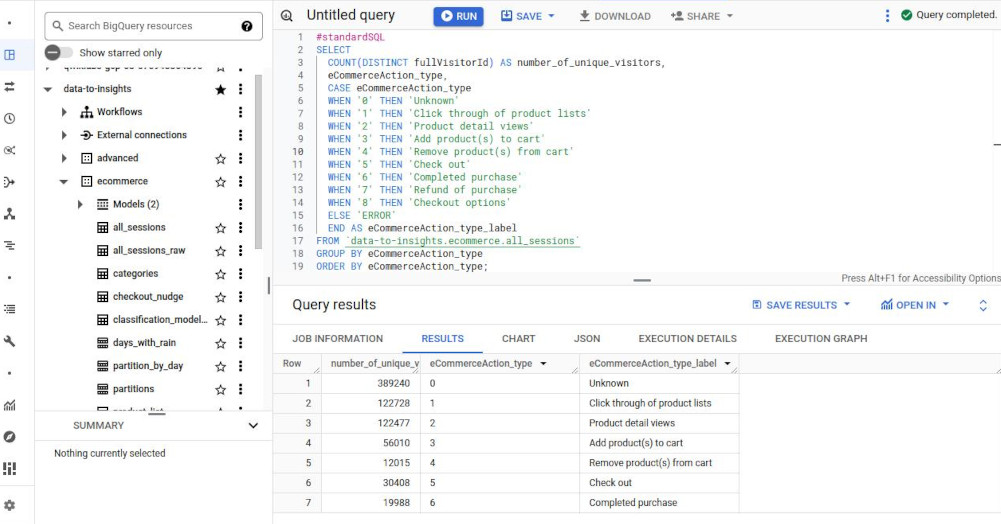Click the help icon in search box
The height and width of the screenshot is (524, 1001).
coord(247,26)
